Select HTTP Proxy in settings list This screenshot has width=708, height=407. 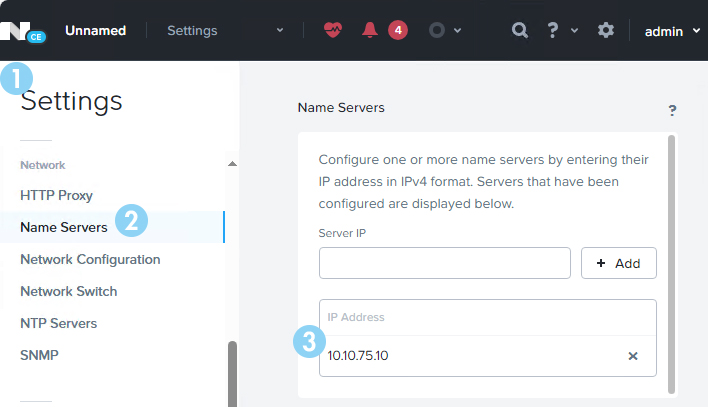click(x=56, y=195)
